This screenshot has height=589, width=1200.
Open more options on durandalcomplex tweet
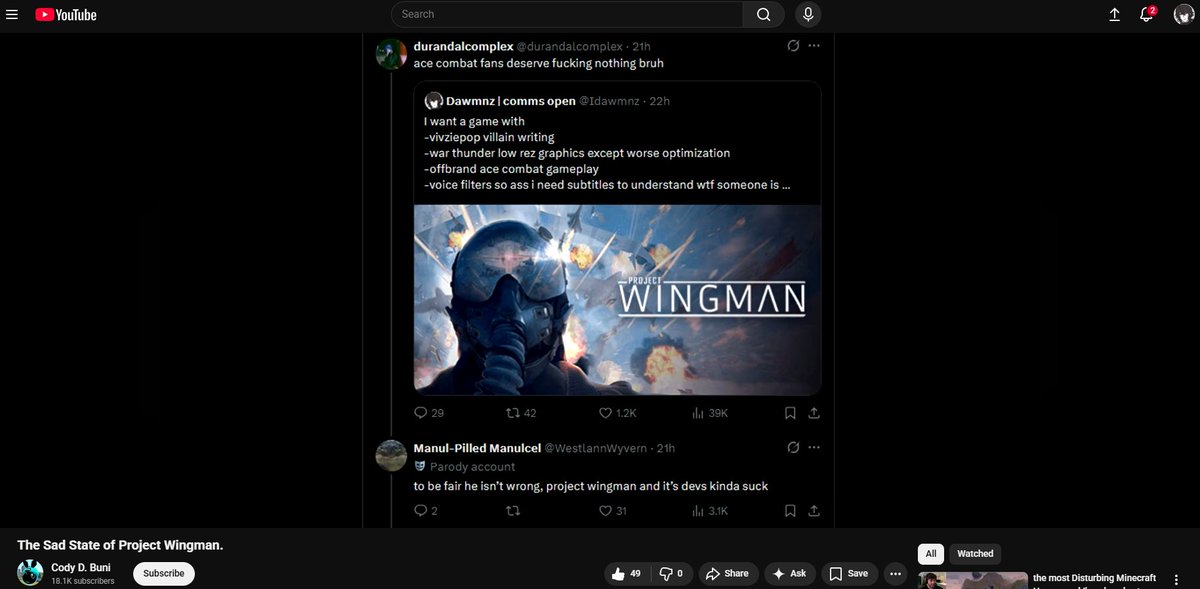click(814, 46)
